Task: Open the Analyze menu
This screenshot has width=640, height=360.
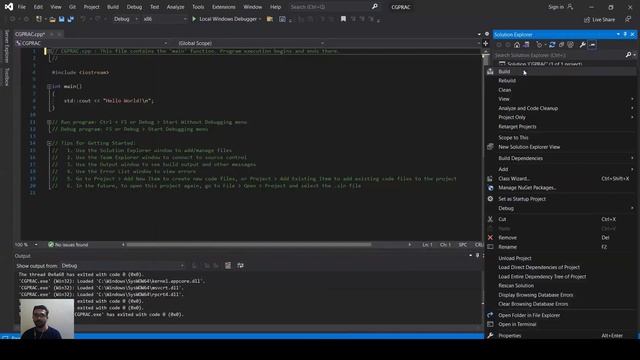Action: tap(176, 7)
